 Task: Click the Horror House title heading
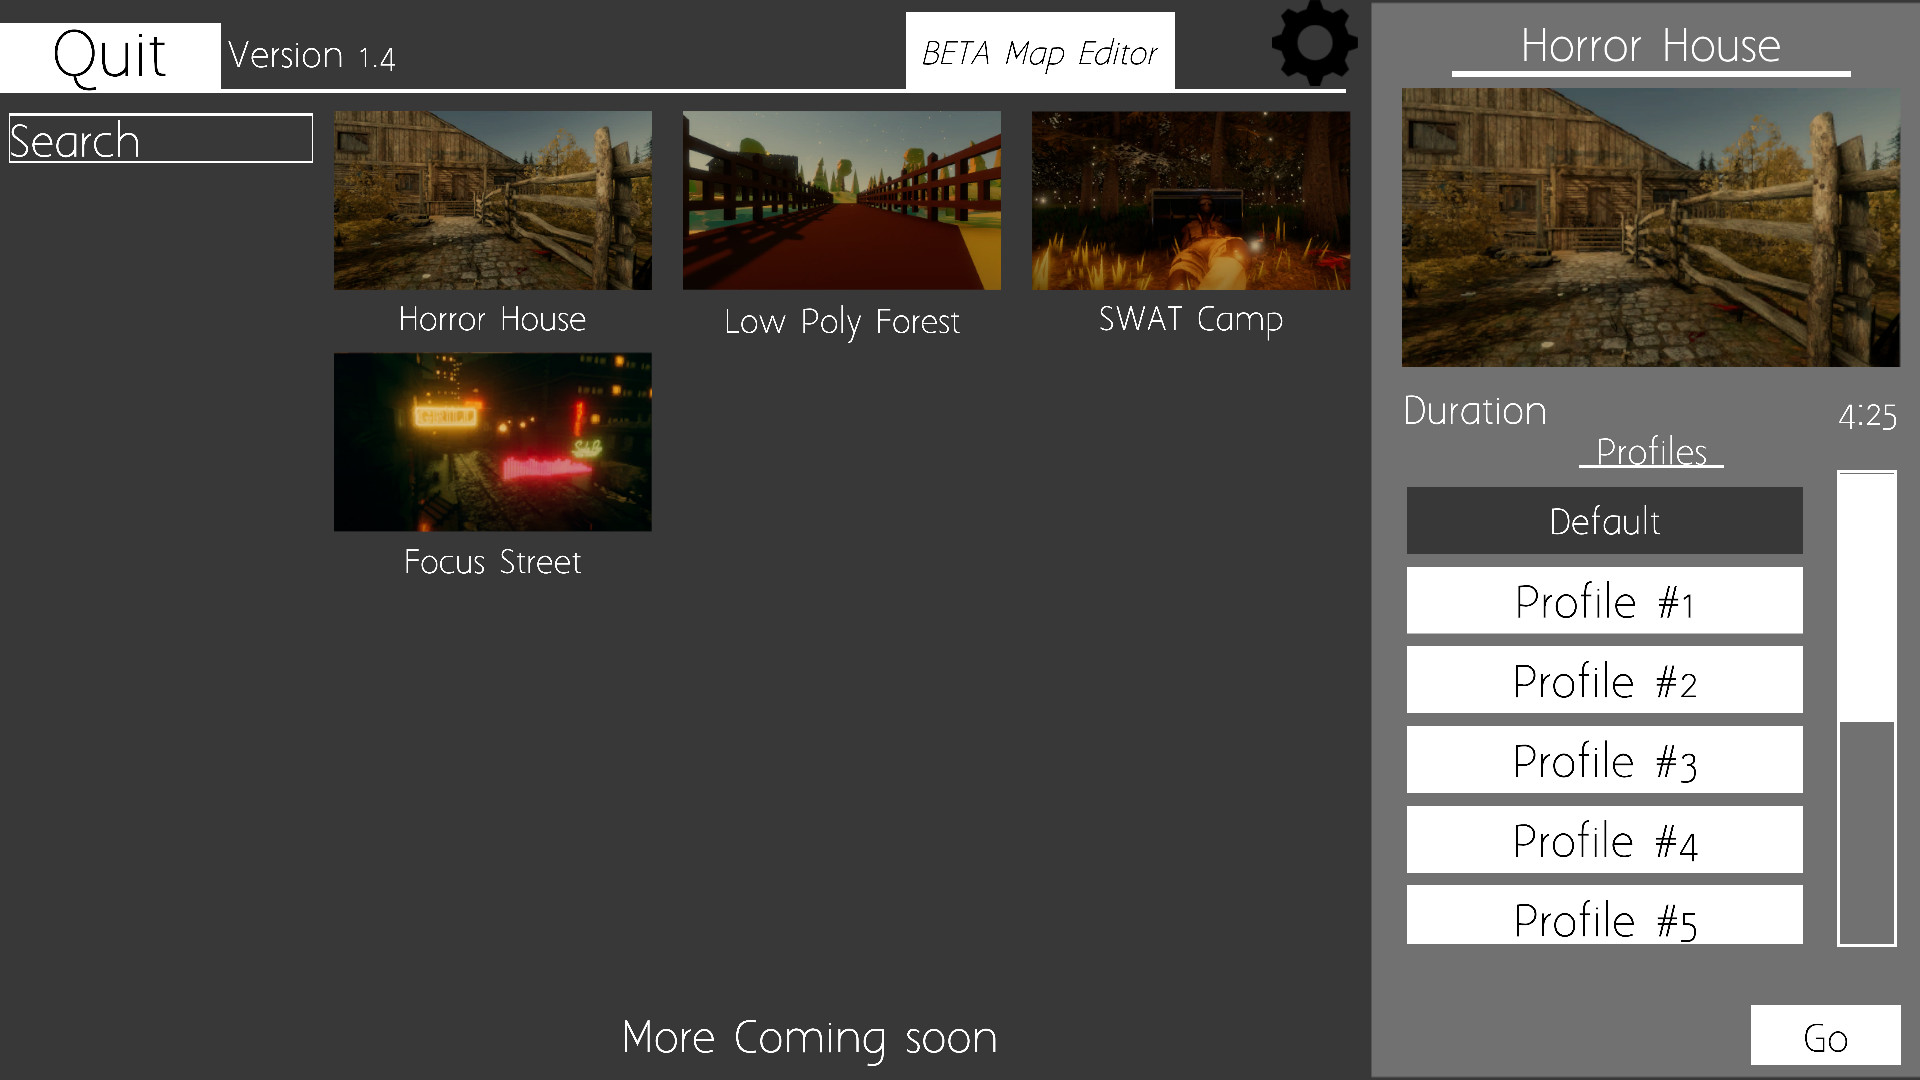click(1650, 45)
